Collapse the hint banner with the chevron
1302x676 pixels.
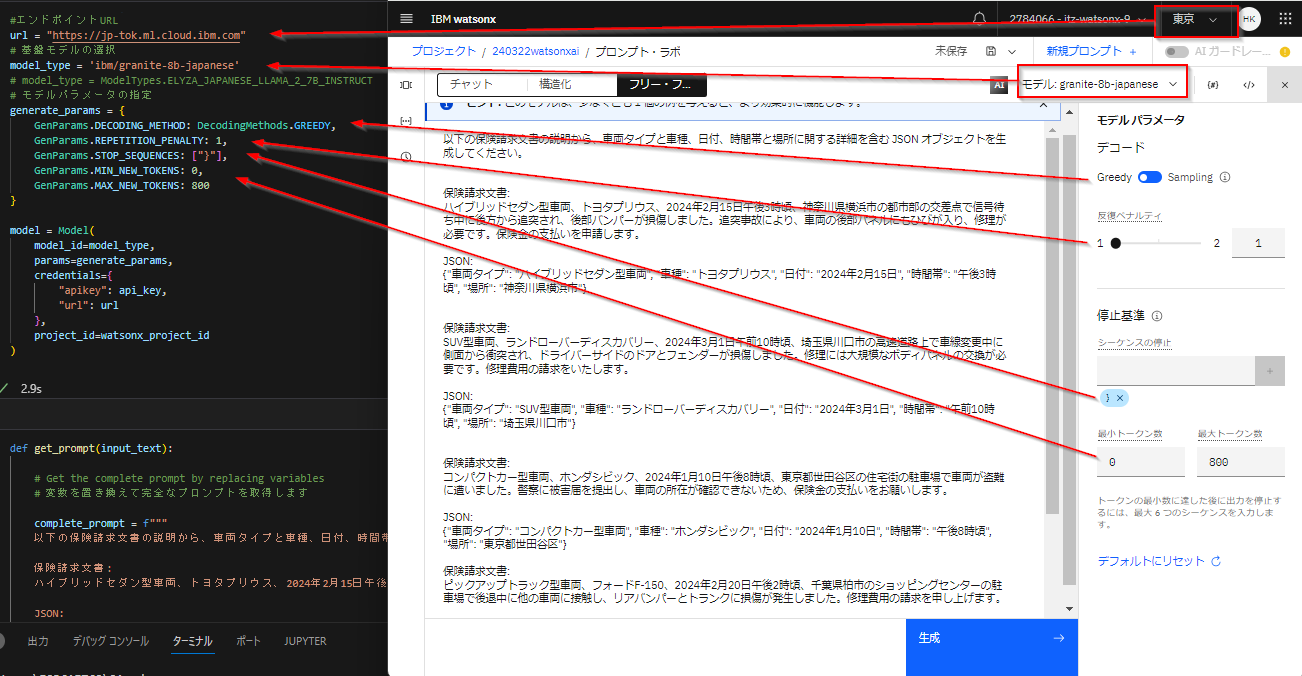[x=1043, y=105]
